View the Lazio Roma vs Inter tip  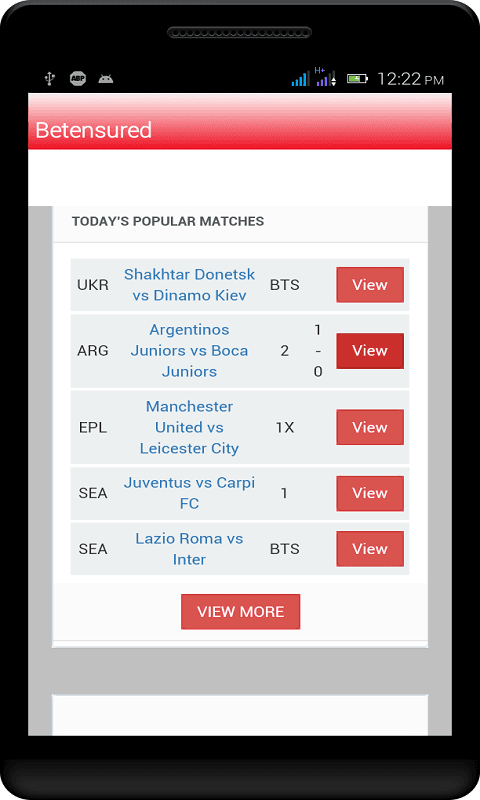click(370, 549)
